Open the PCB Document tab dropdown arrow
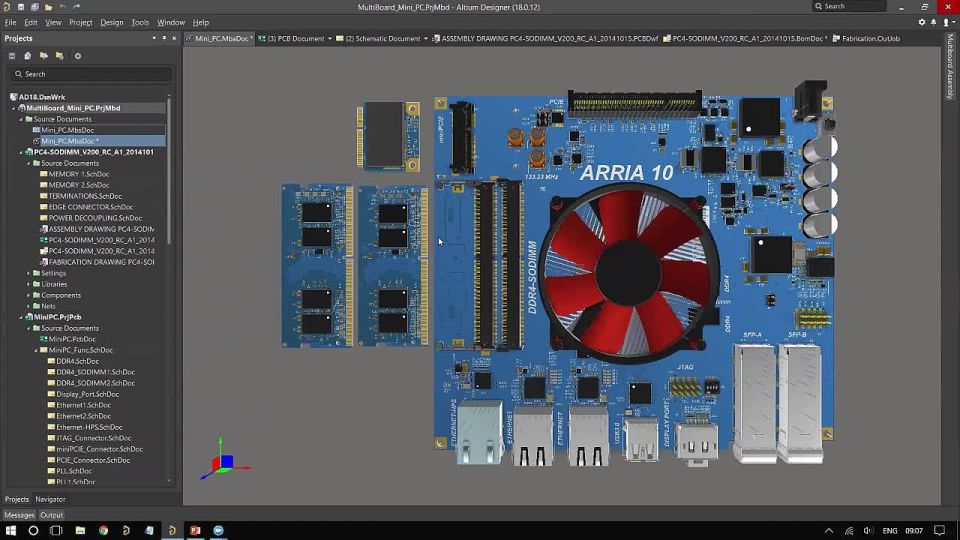 tap(330, 39)
